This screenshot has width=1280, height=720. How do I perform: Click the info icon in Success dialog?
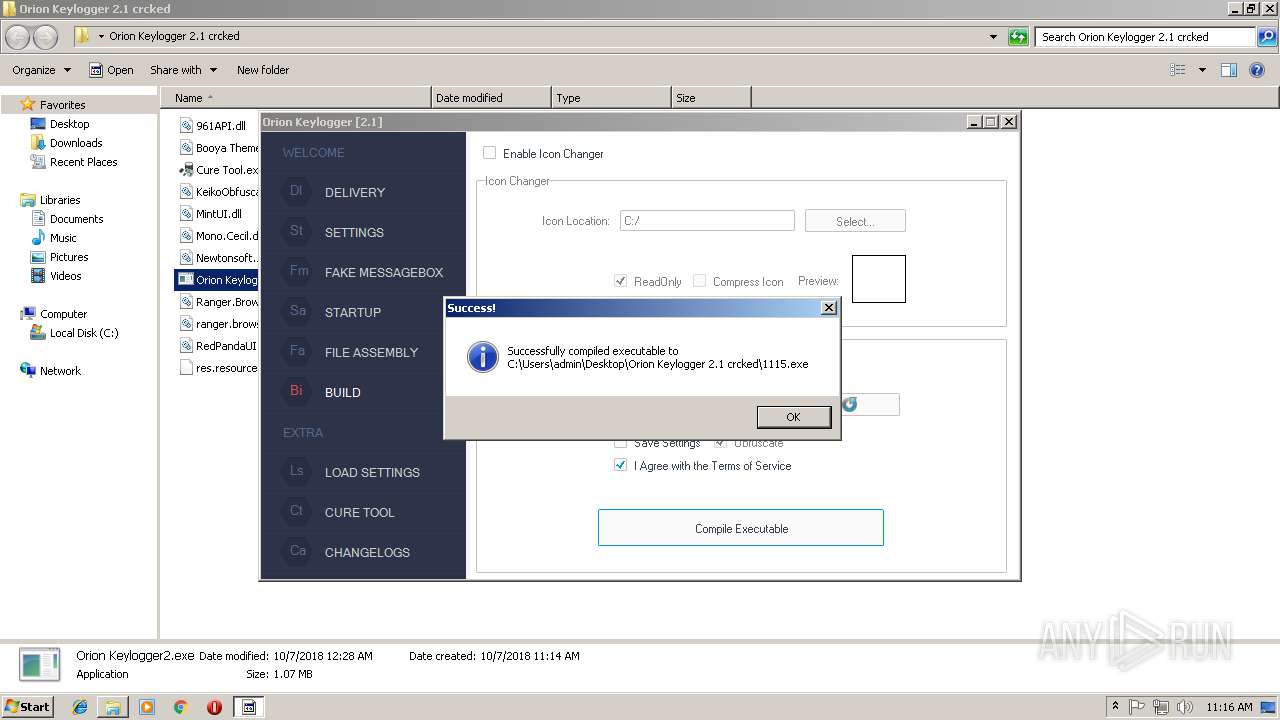click(482, 357)
